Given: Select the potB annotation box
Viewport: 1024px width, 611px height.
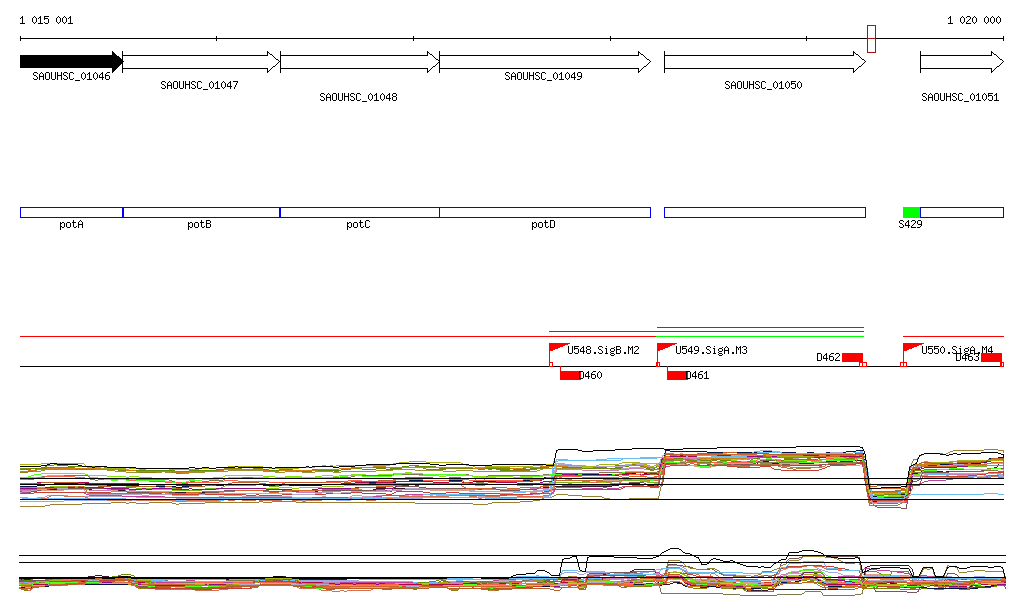Looking at the screenshot, I should coord(201,212).
